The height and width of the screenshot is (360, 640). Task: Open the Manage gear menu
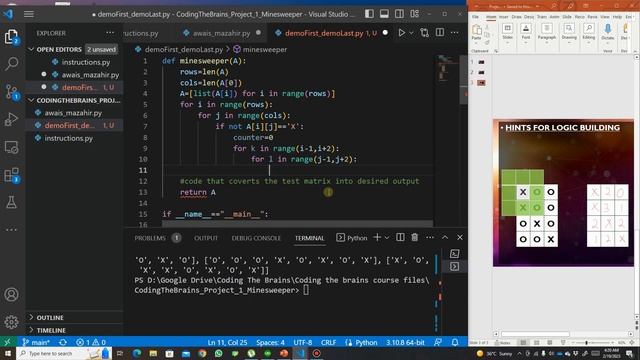click(x=11, y=322)
